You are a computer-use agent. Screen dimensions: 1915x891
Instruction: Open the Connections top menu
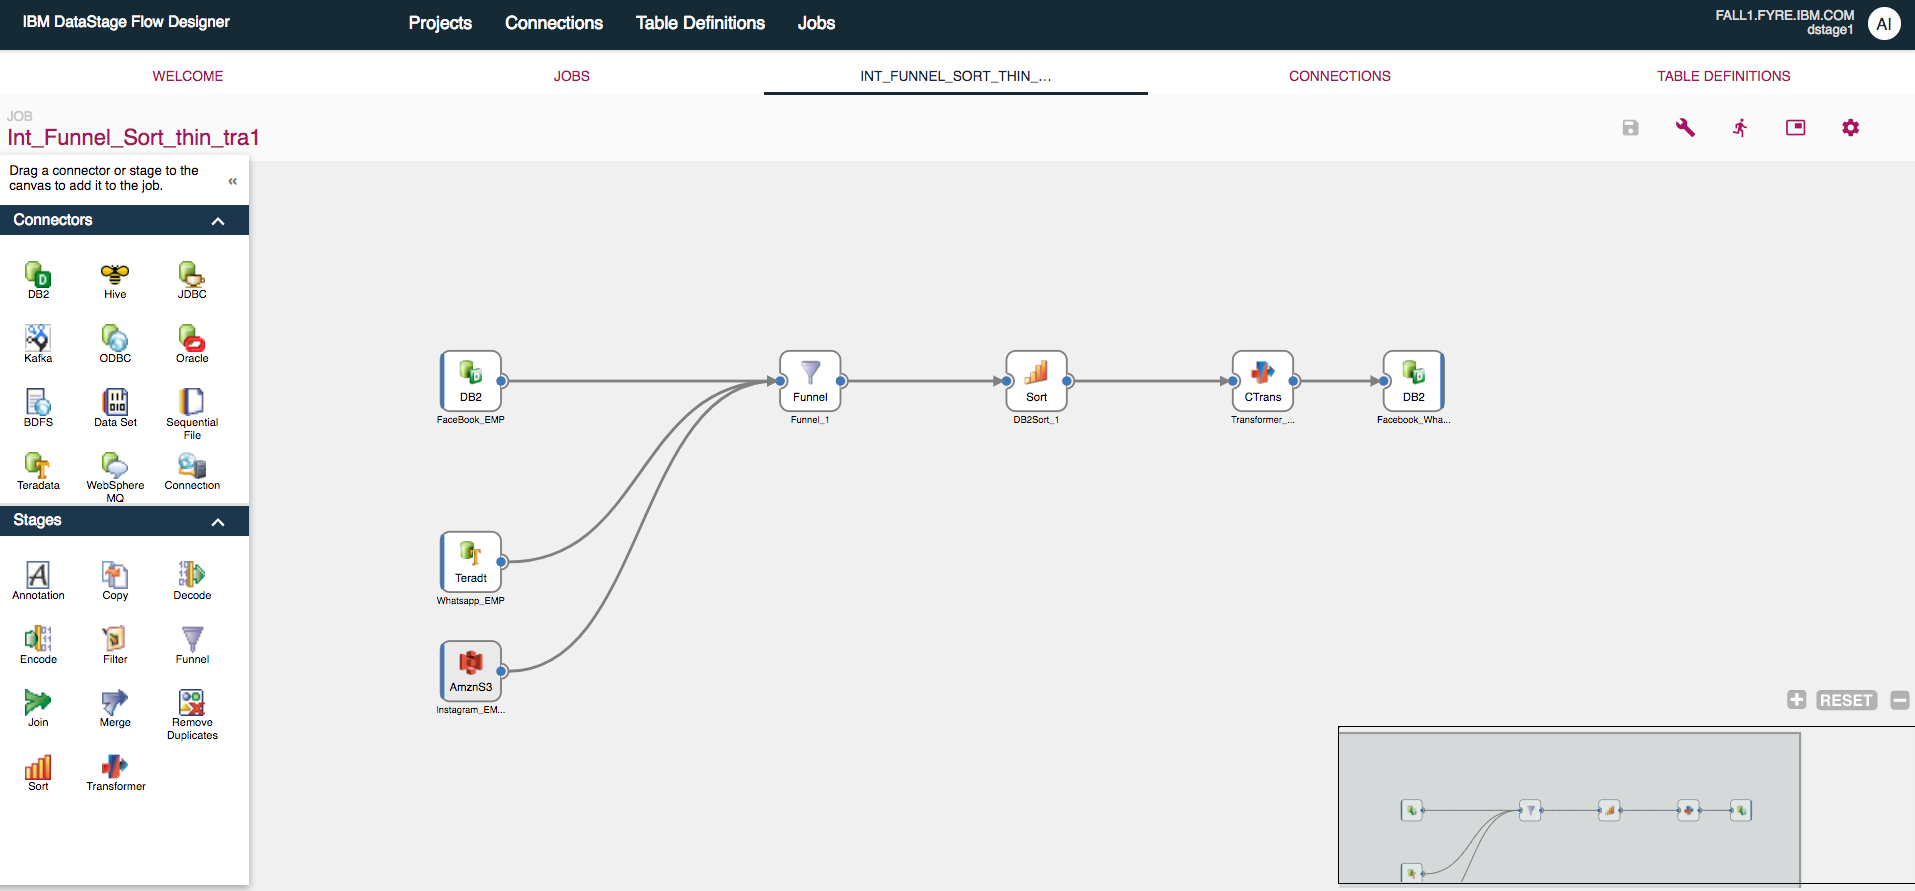click(x=554, y=23)
